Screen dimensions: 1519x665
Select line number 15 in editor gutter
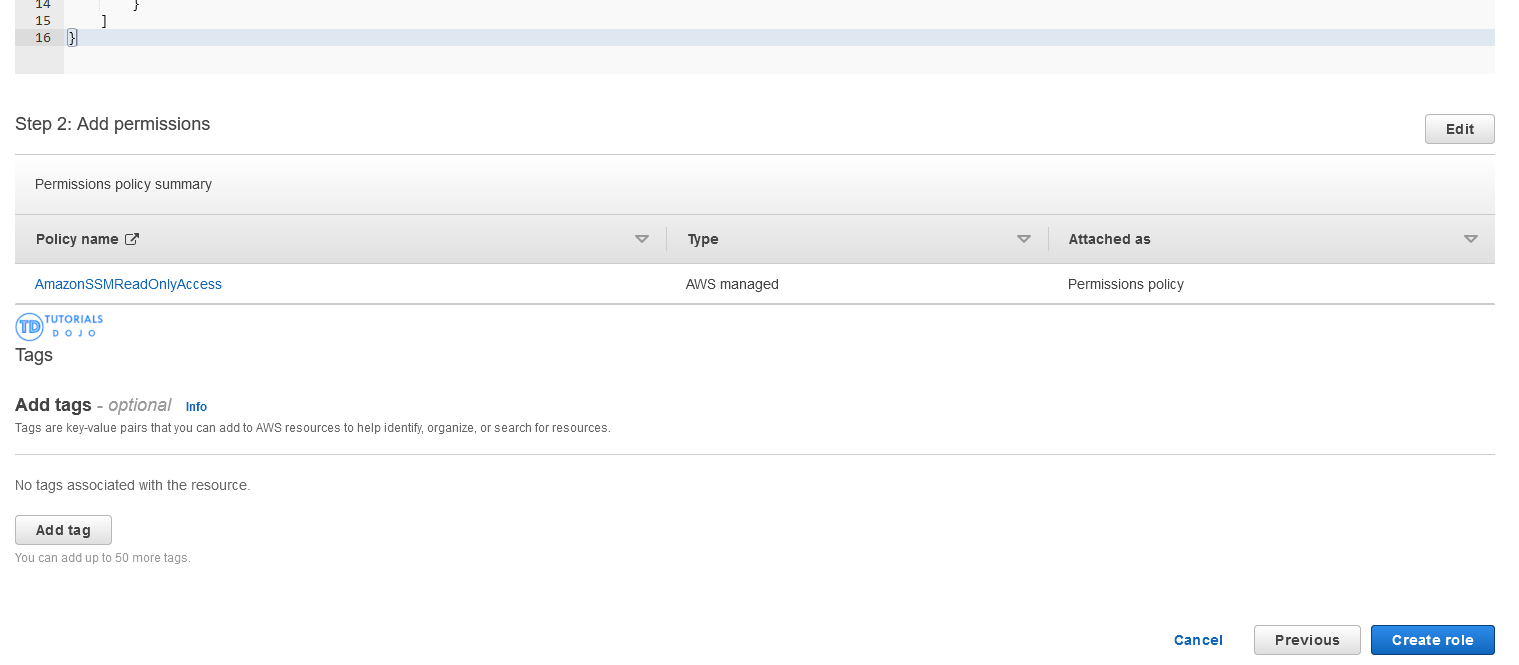[42, 20]
